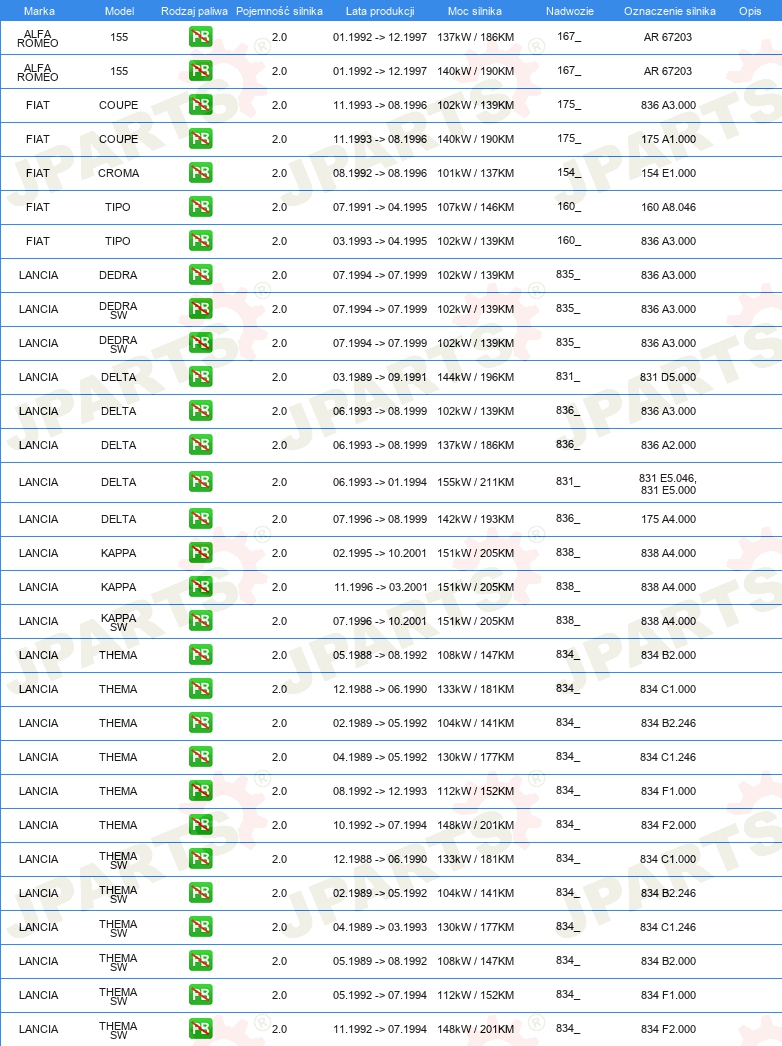Click fuel icon in Lancia Delta 836 A3.000 row
This screenshot has width=782, height=1046.
tap(200, 411)
